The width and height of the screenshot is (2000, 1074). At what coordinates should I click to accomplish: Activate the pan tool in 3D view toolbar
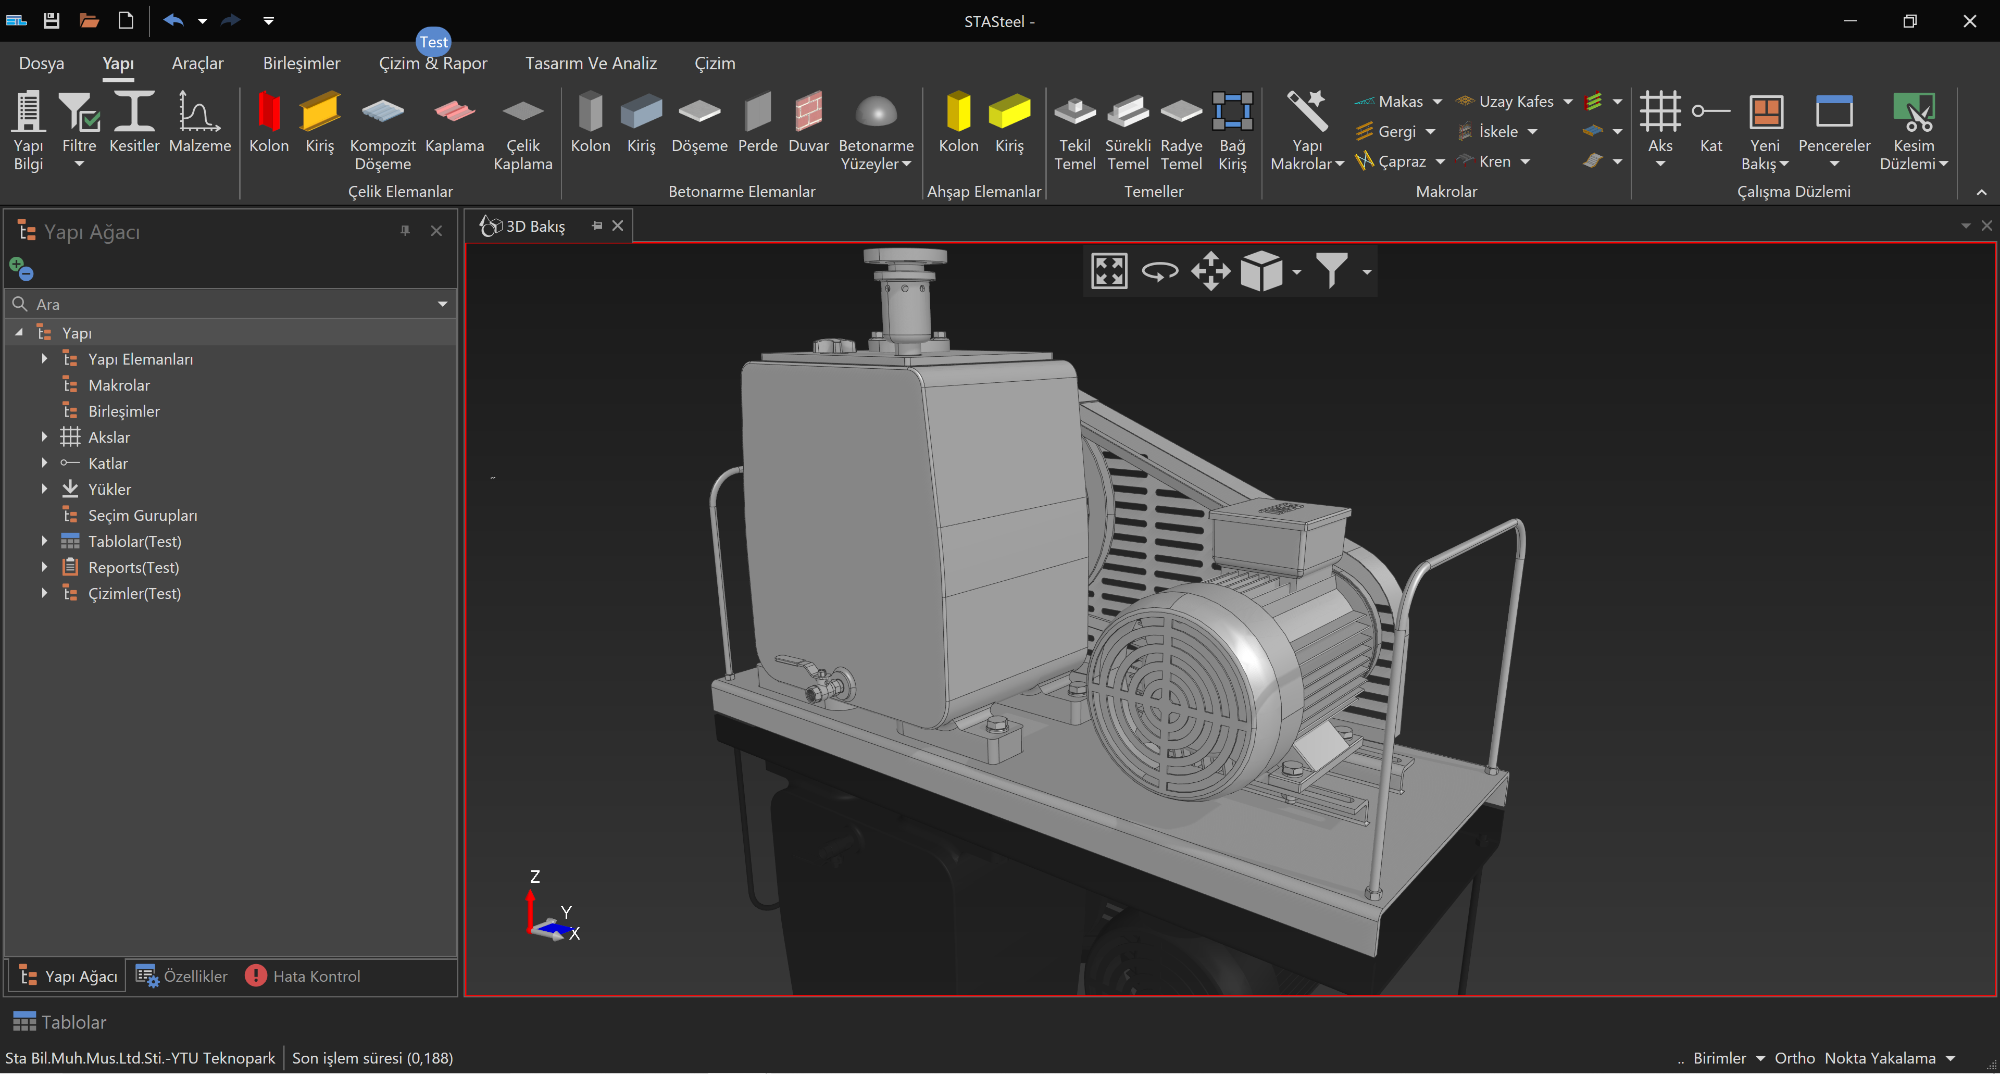click(x=1210, y=271)
